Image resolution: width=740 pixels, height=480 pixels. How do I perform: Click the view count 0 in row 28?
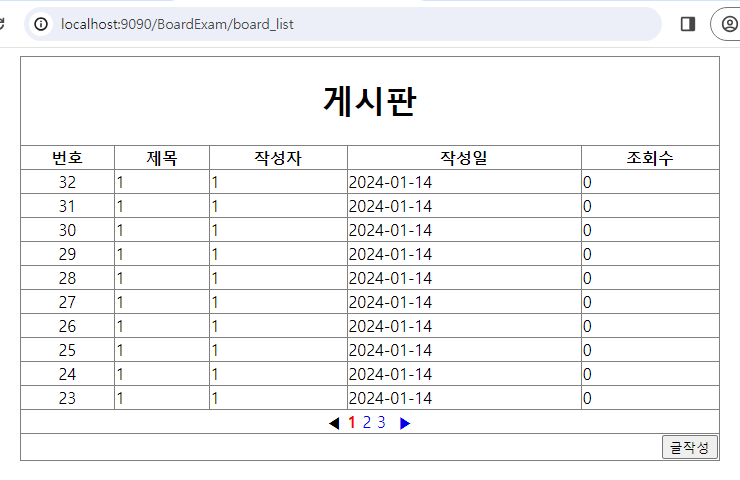(587, 278)
